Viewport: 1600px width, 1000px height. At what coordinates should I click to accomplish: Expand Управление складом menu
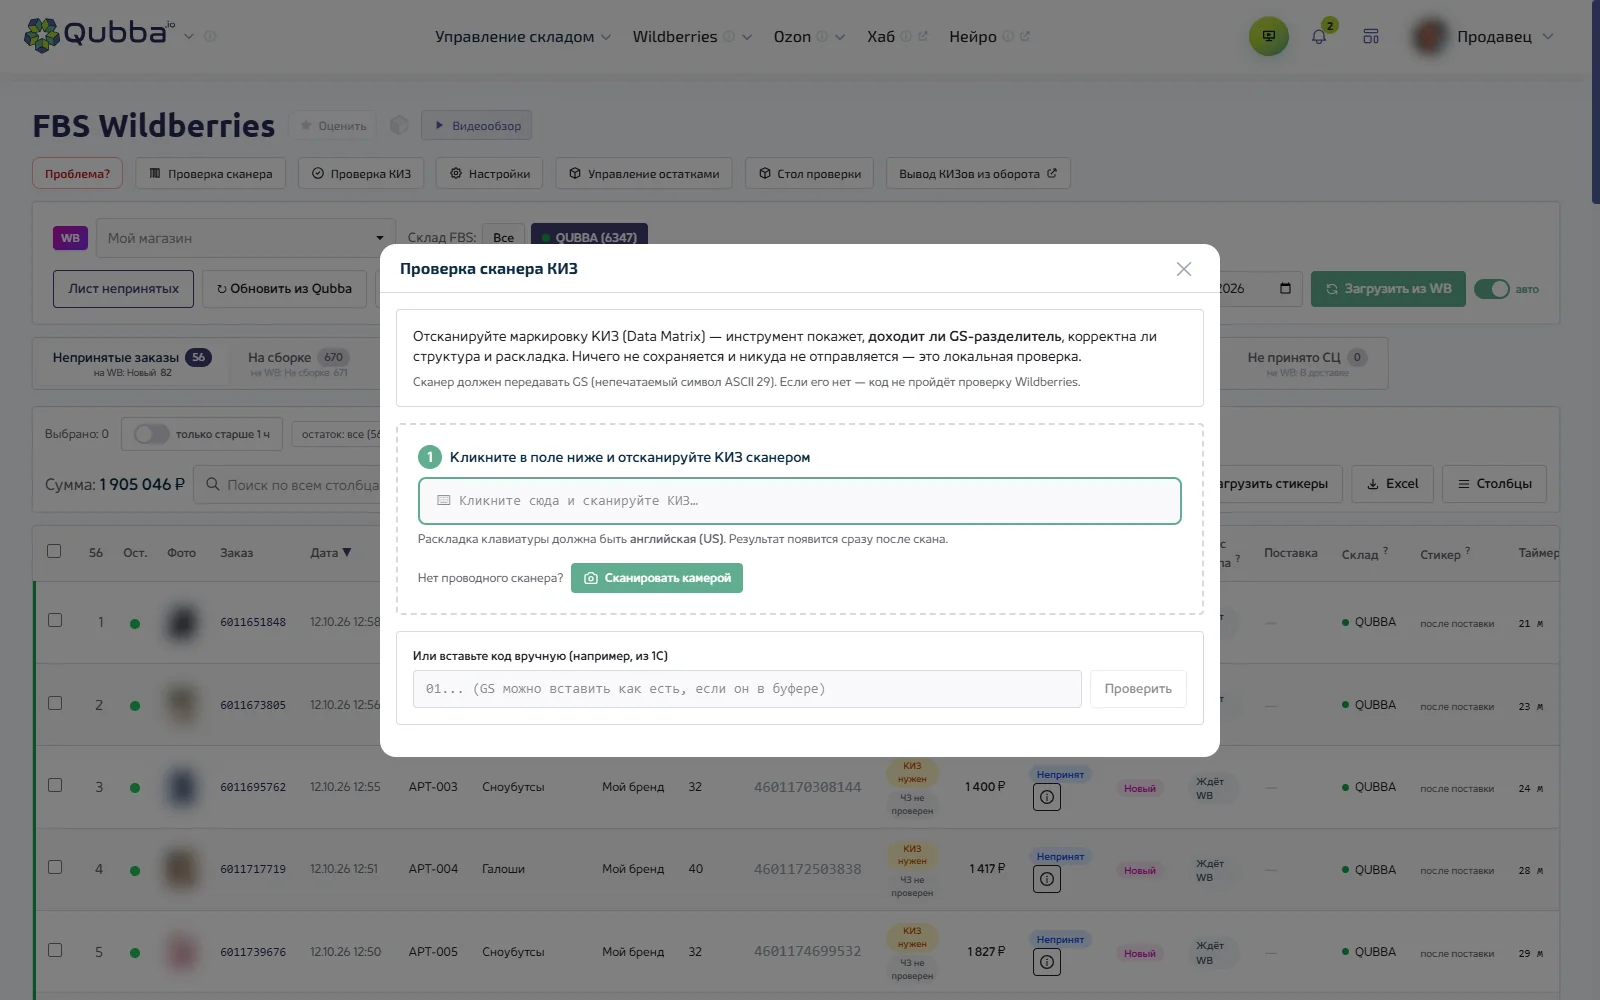pos(522,37)
